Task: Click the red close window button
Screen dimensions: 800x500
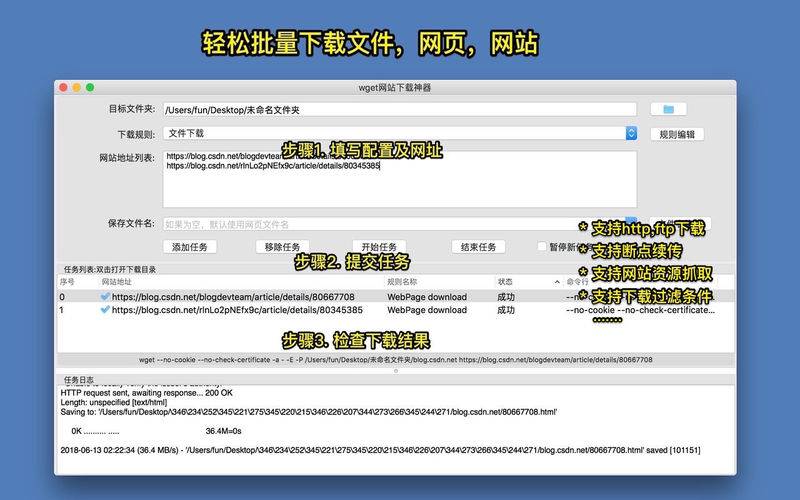Action: click(63, 87)
